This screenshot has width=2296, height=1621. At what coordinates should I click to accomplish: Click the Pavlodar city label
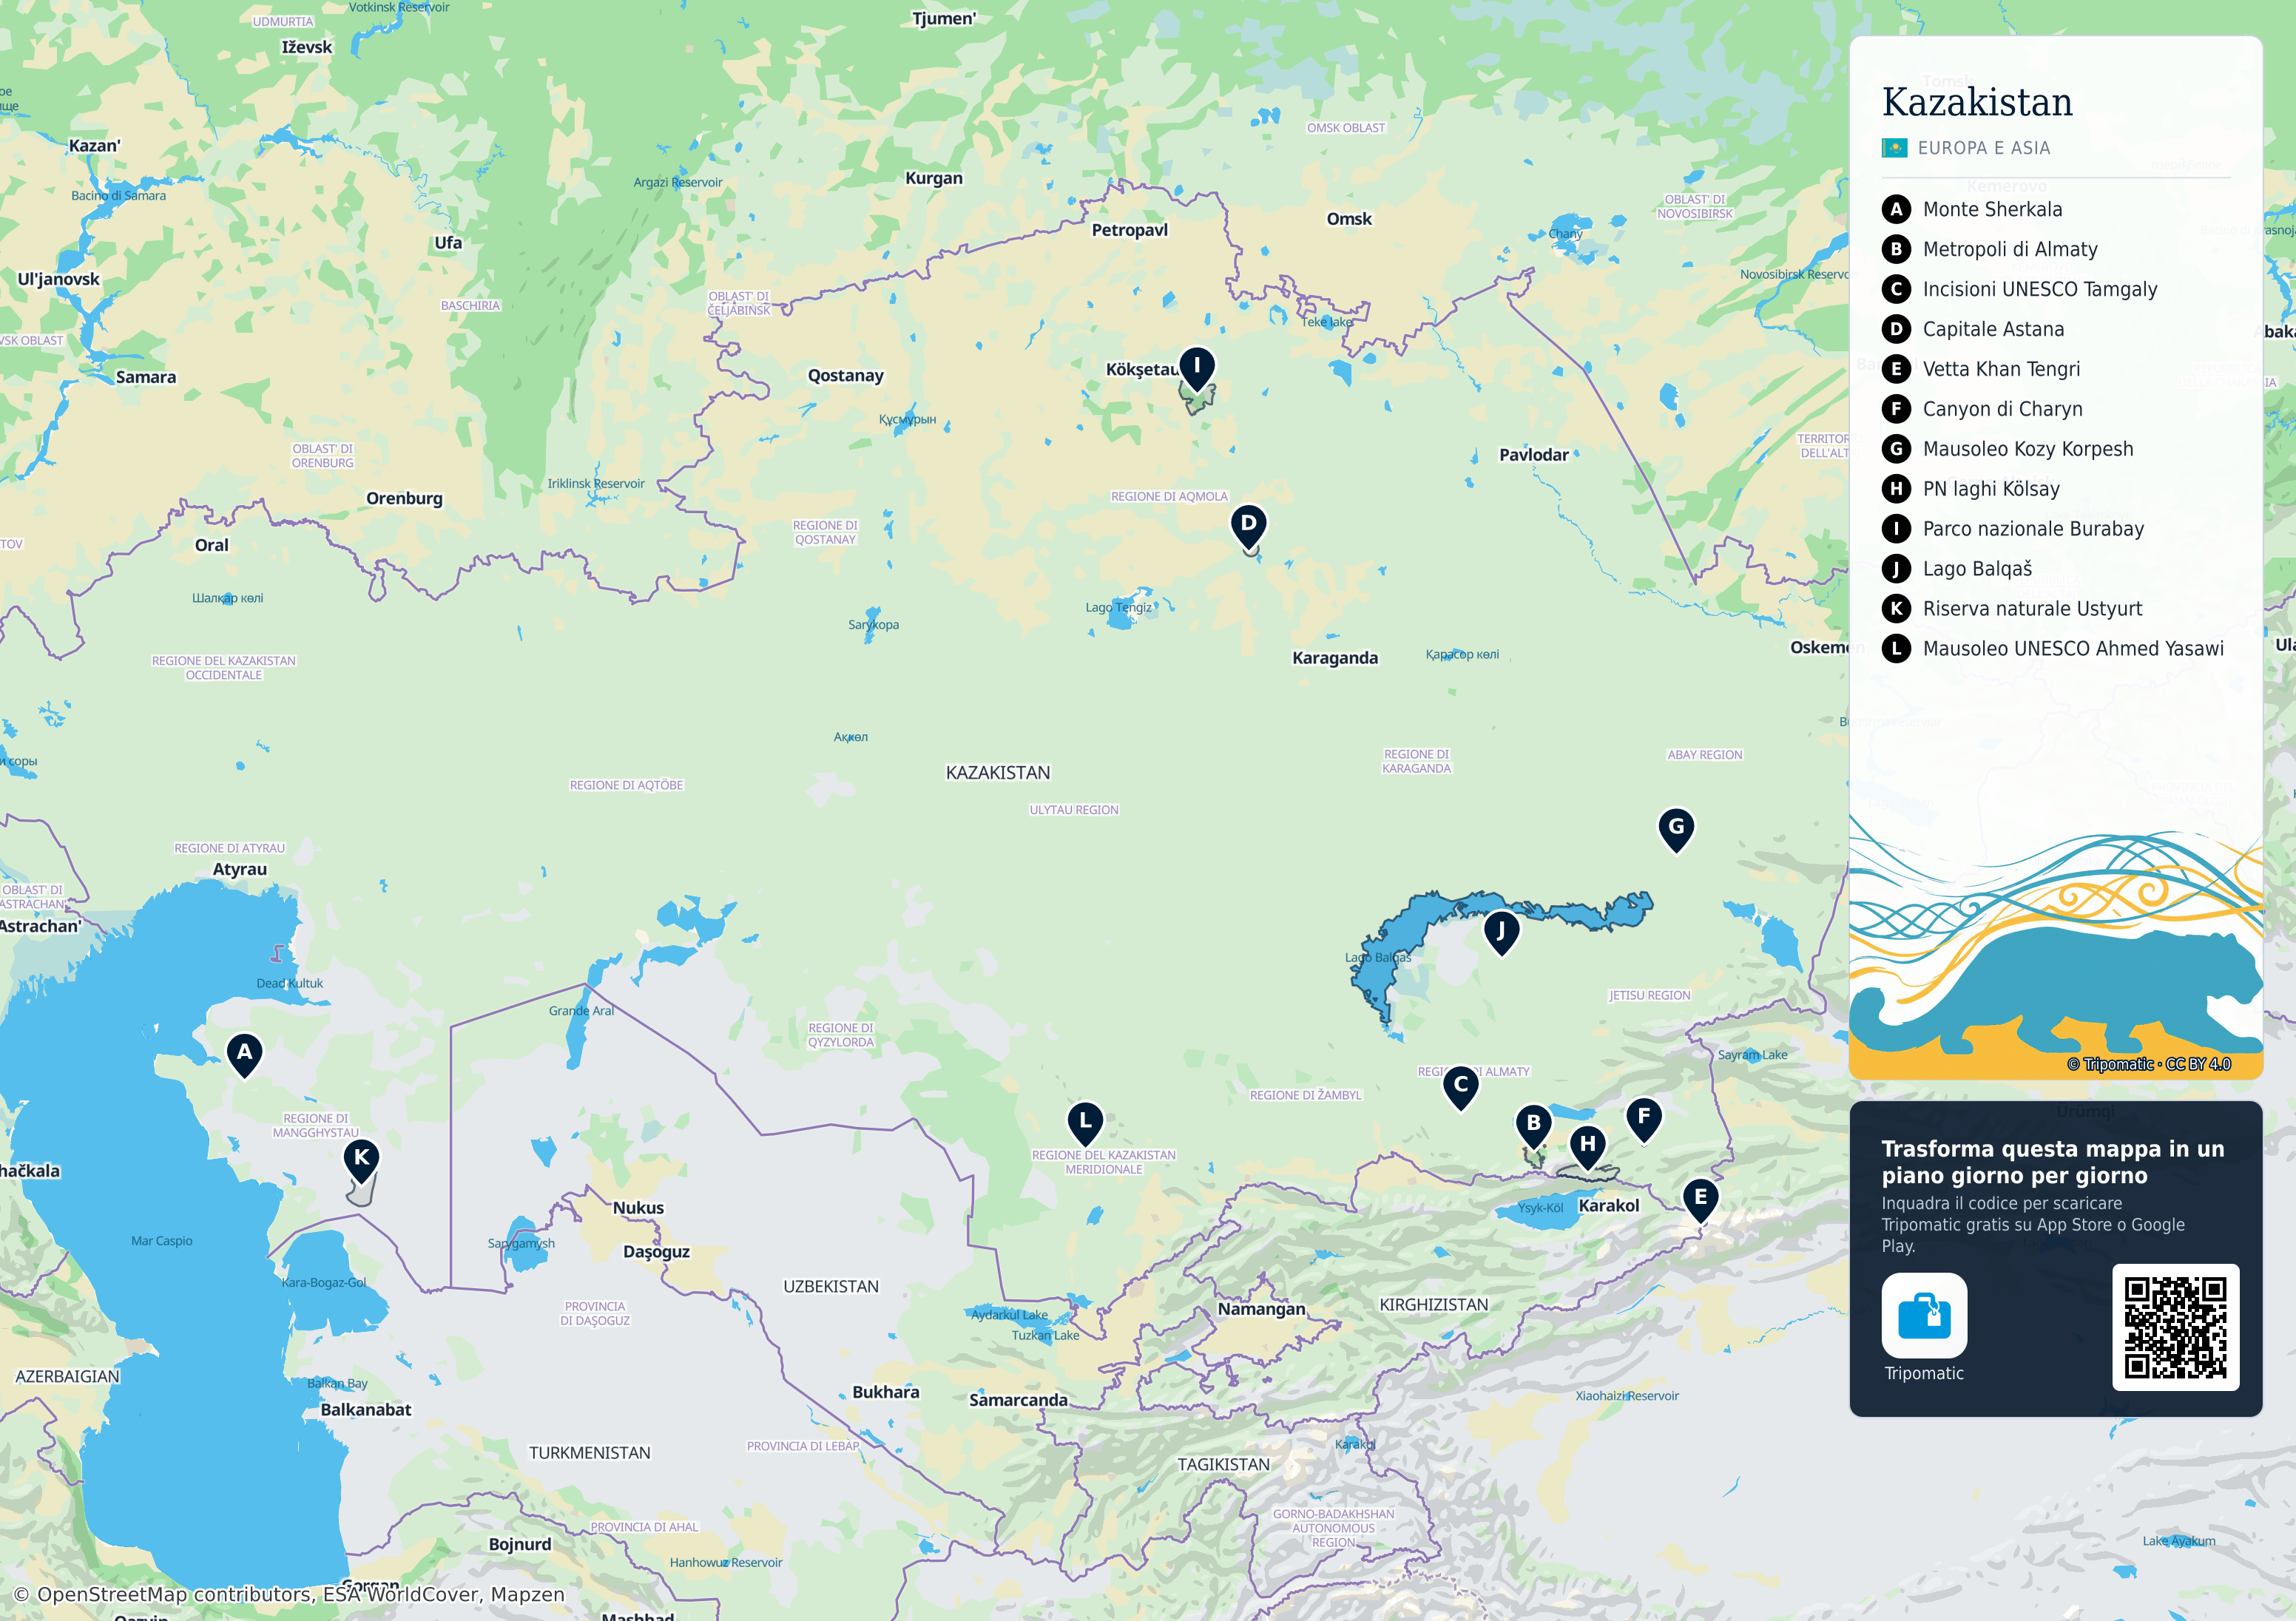[x=1534, y=455]
